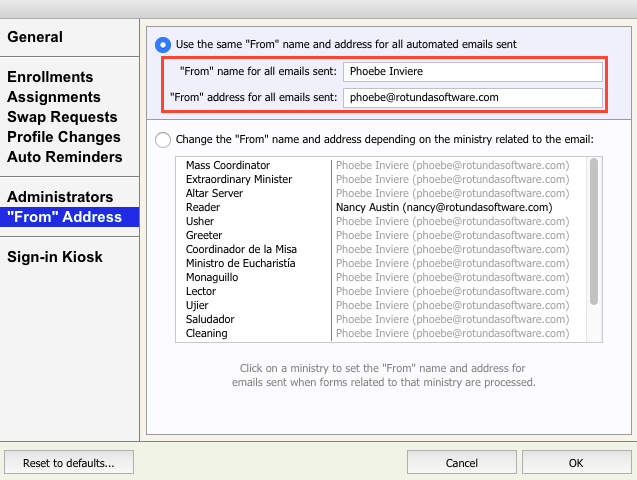This screenshot has height=480, width=637.
Task: Click the "From" name input field
Action: [x=472, y=72]
